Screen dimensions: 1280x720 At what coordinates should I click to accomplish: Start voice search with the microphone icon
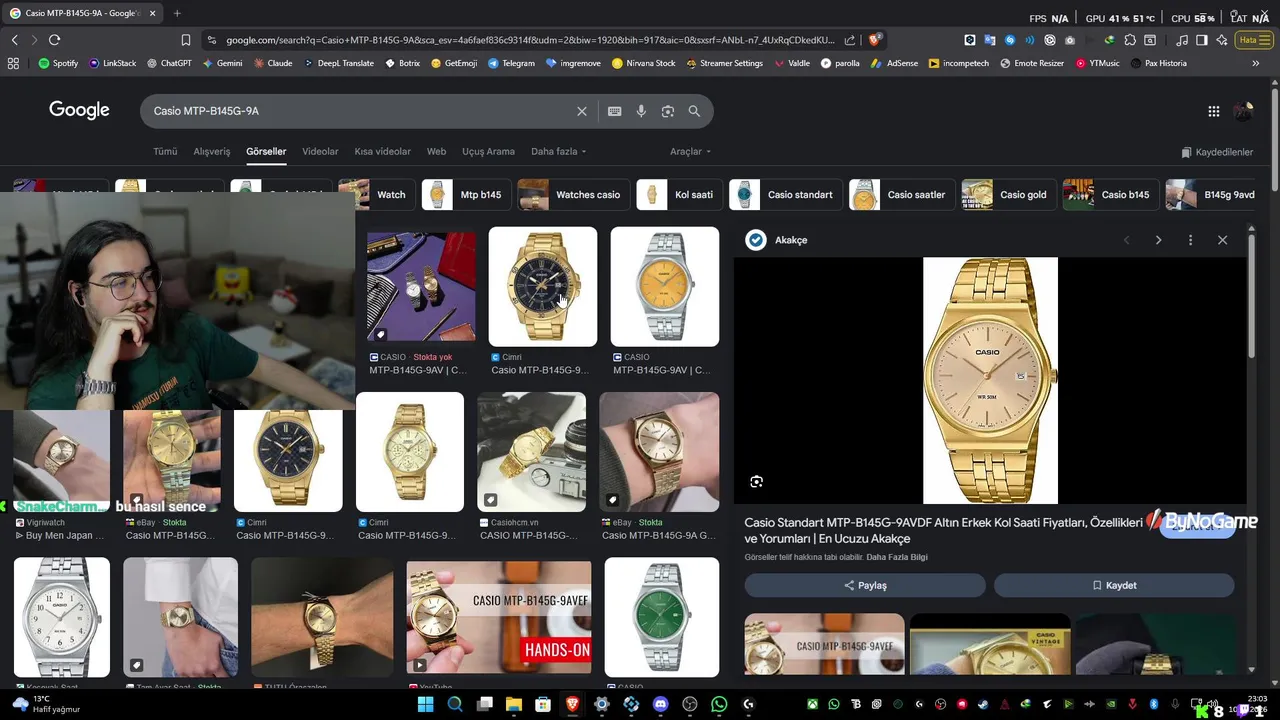pyautogui.click(x=641, y=111)
